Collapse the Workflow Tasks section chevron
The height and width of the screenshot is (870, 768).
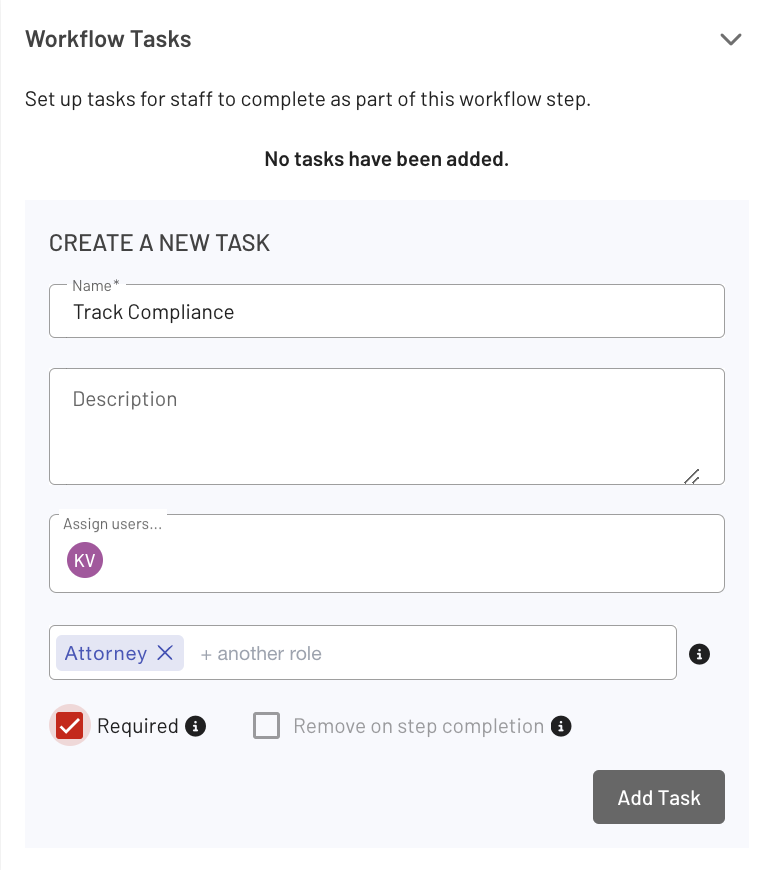pos(730,39)
